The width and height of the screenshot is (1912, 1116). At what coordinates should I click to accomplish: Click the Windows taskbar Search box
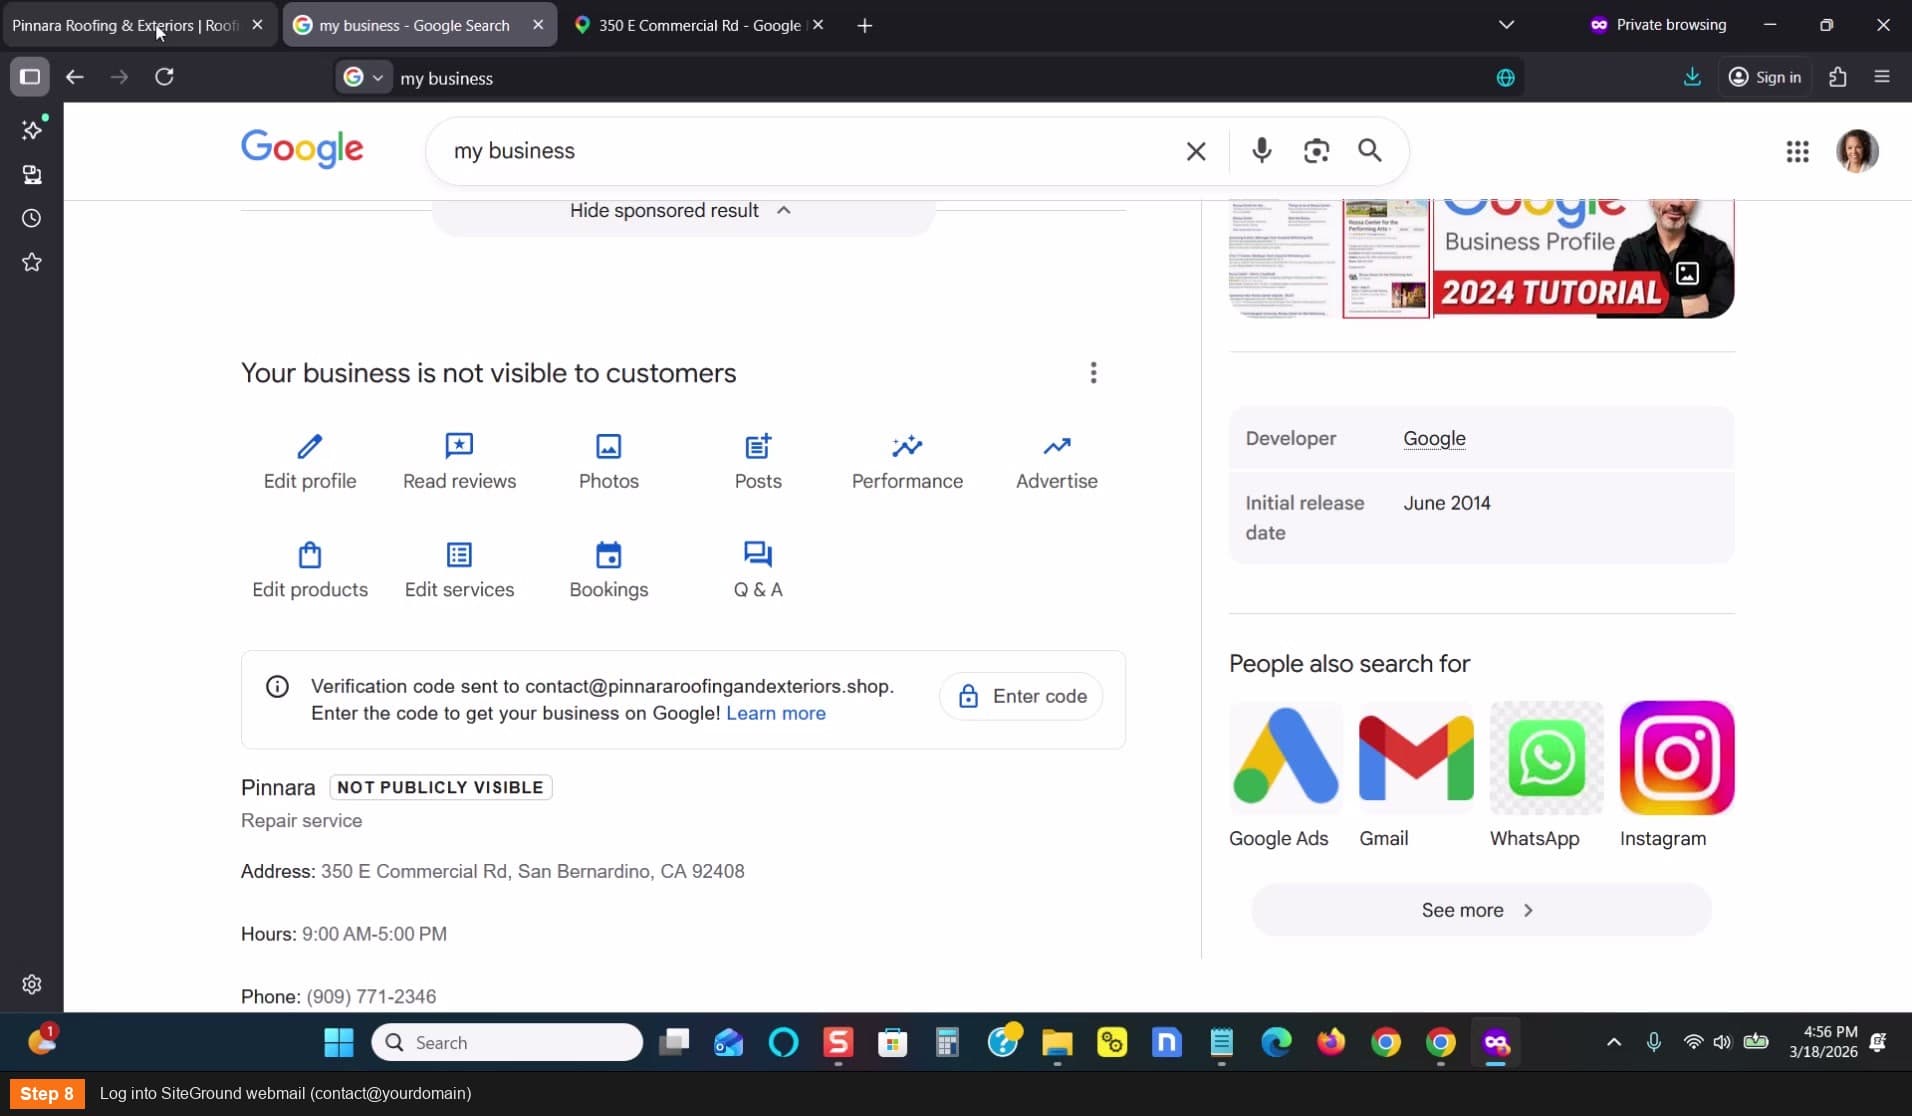(507, 1042)
